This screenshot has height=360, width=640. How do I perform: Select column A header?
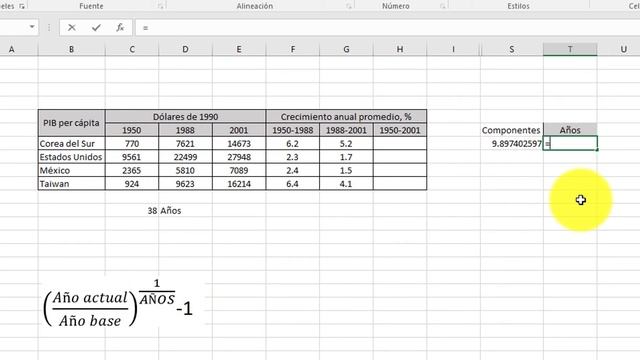19,49
